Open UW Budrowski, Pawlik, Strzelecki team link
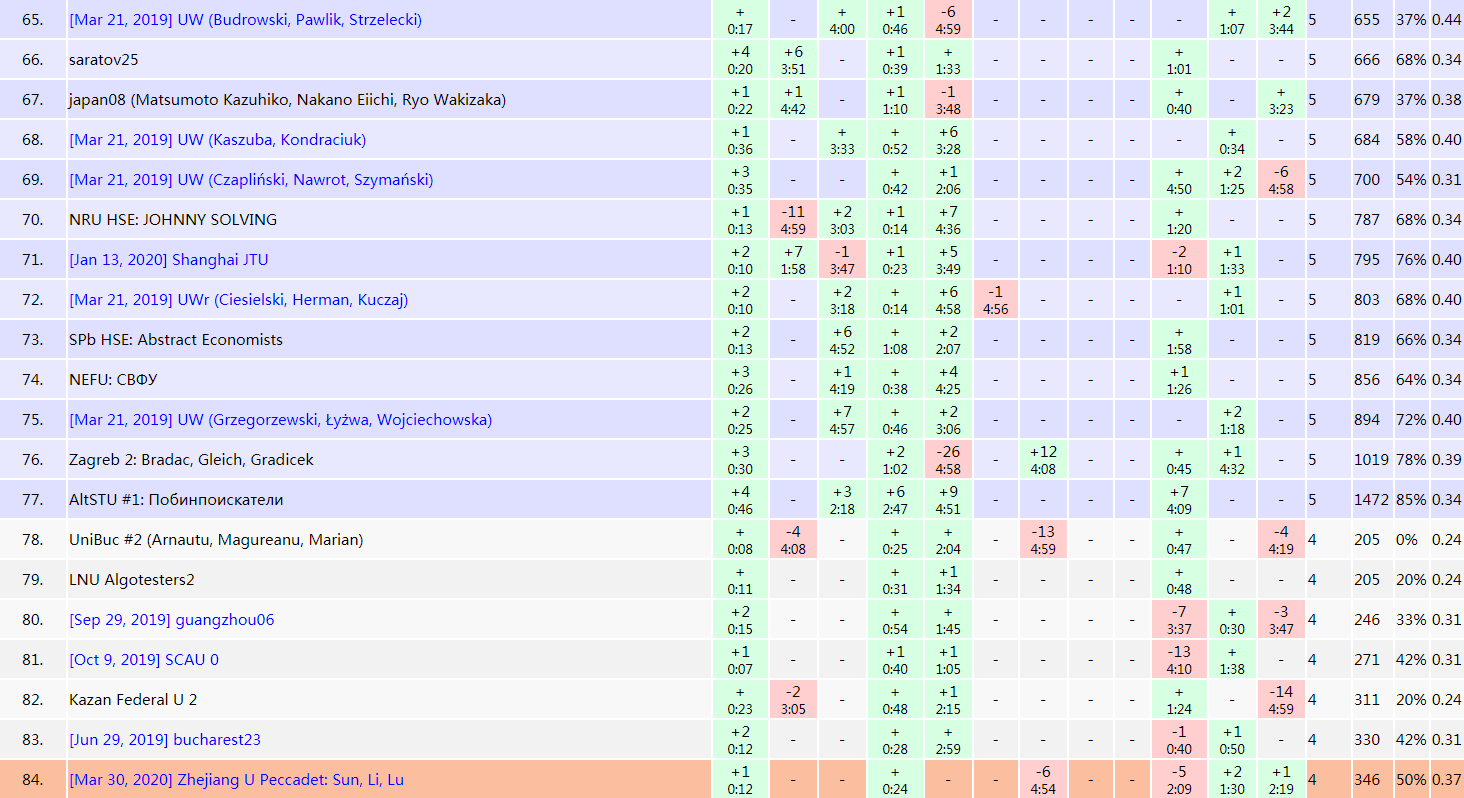This screenshot has width=1464, height=798. click(245, 20)
